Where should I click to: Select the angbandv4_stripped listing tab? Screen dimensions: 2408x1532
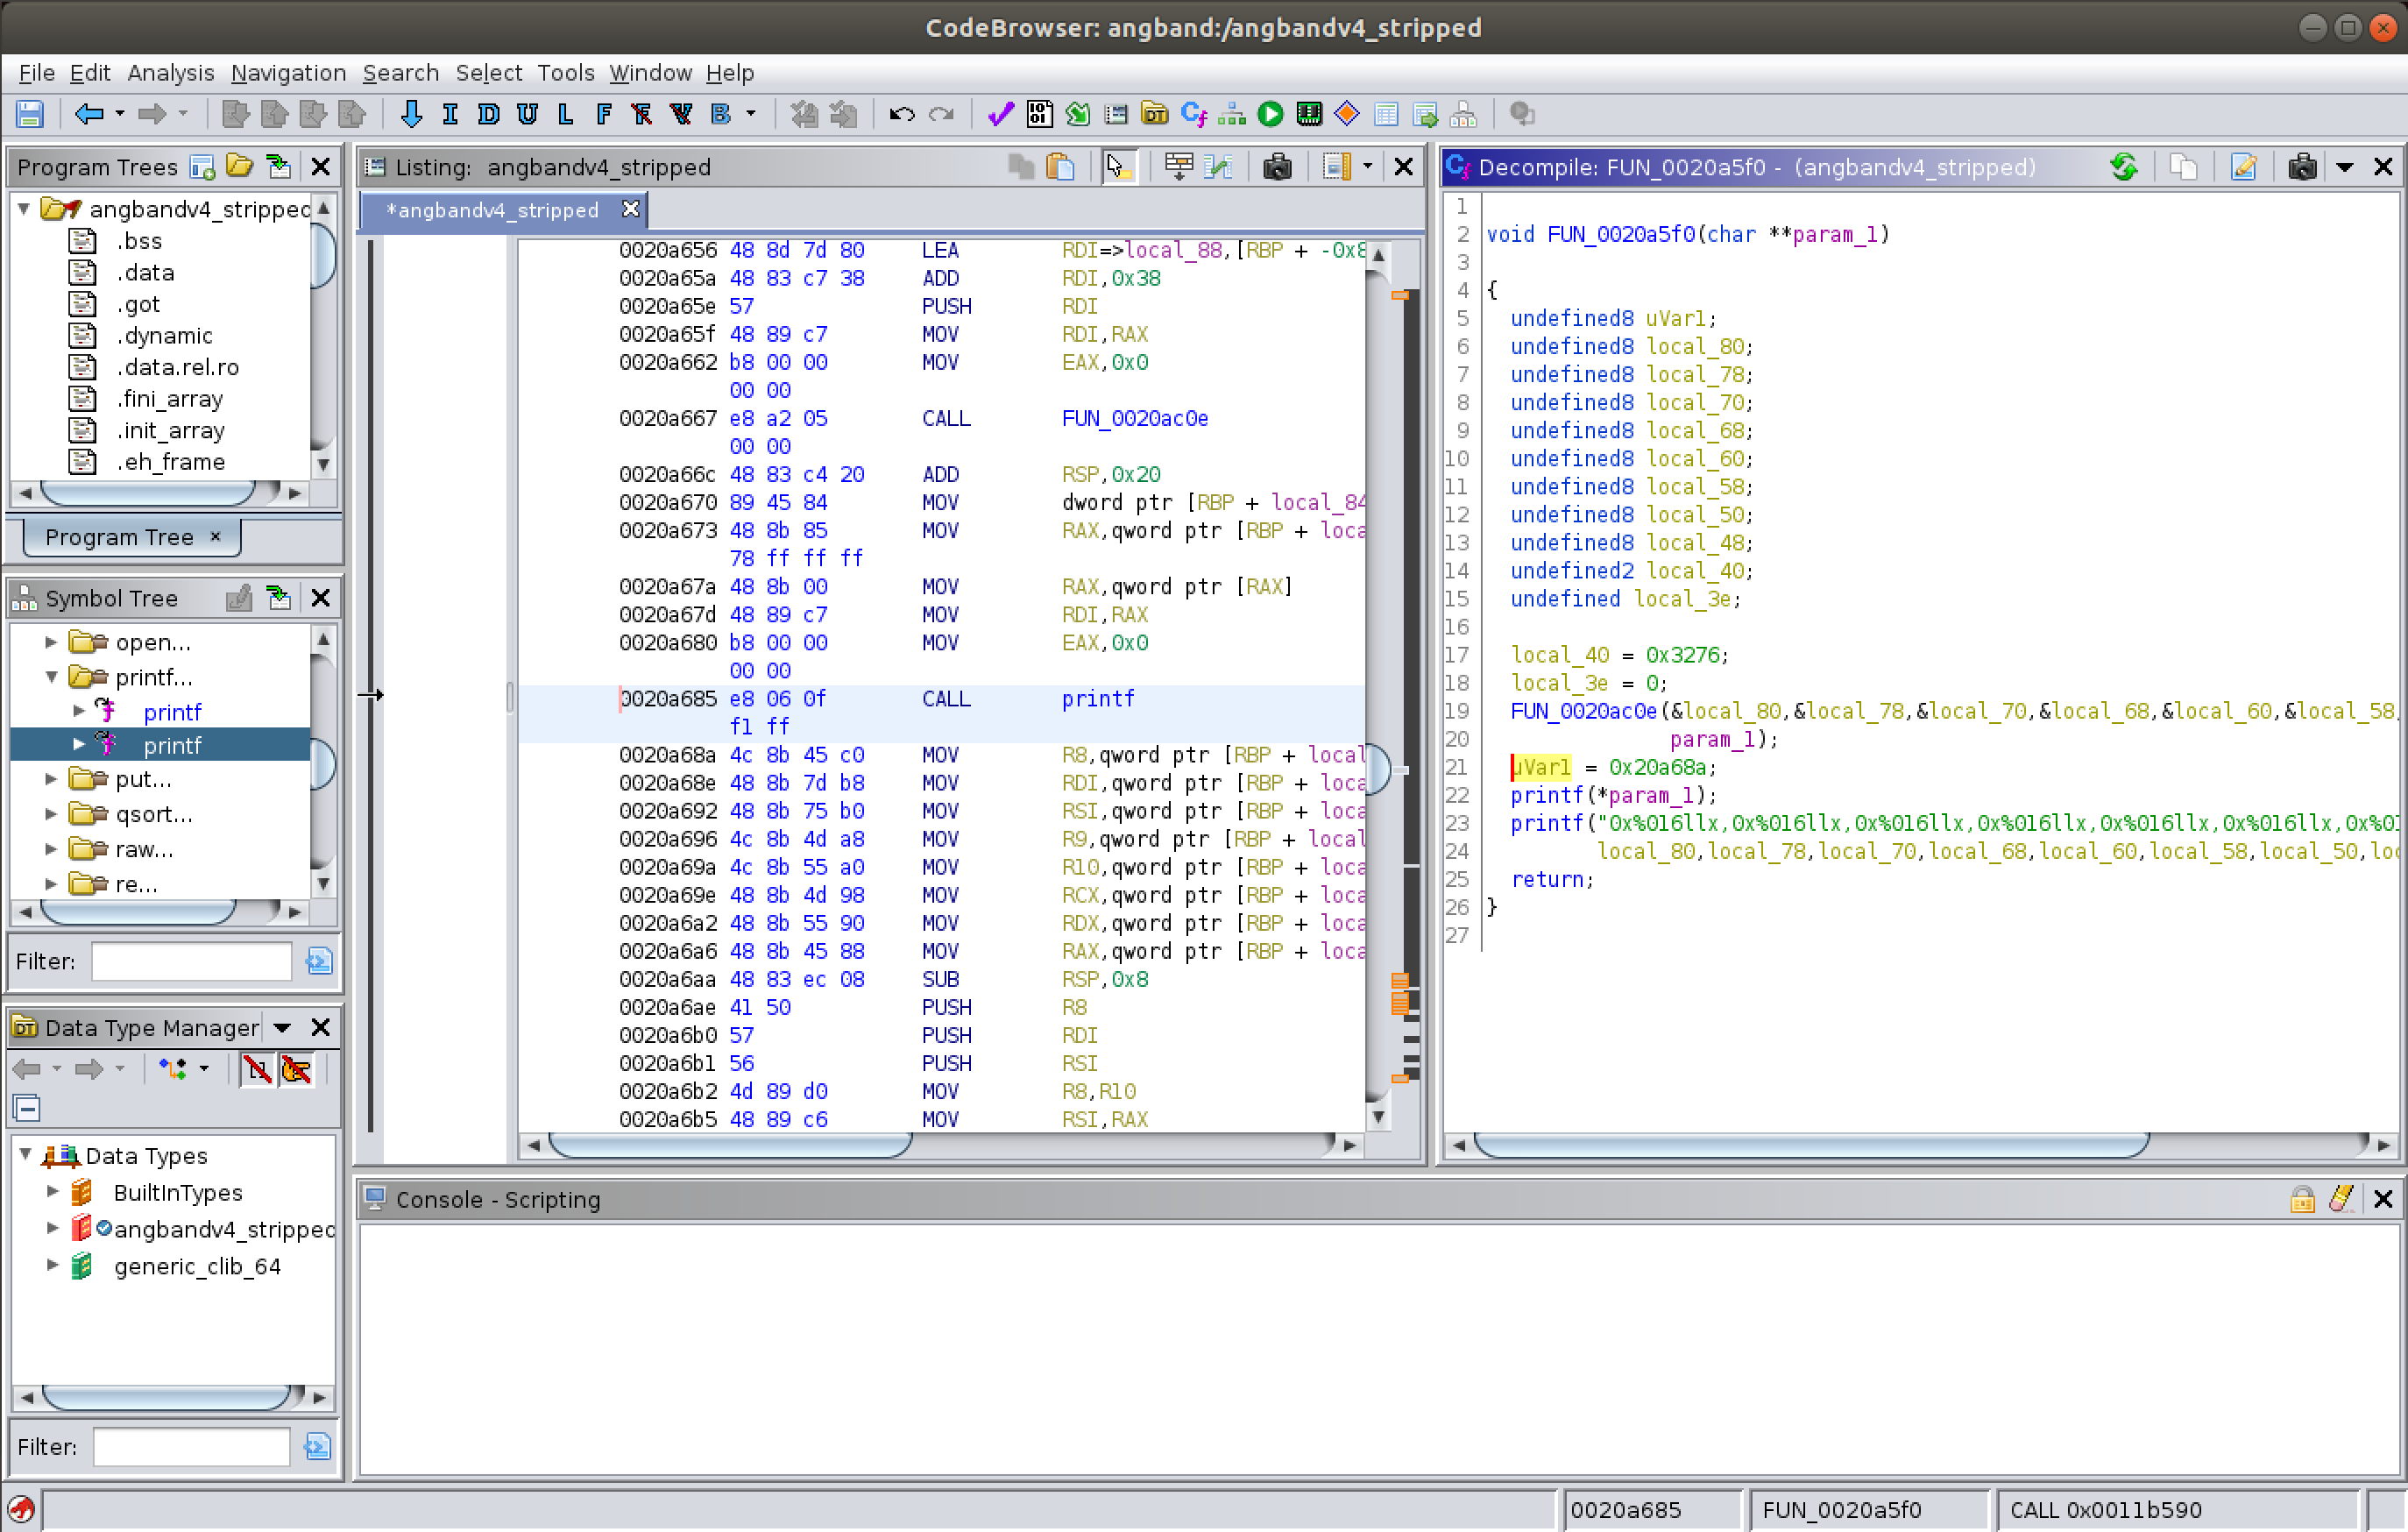pos(493,210)
